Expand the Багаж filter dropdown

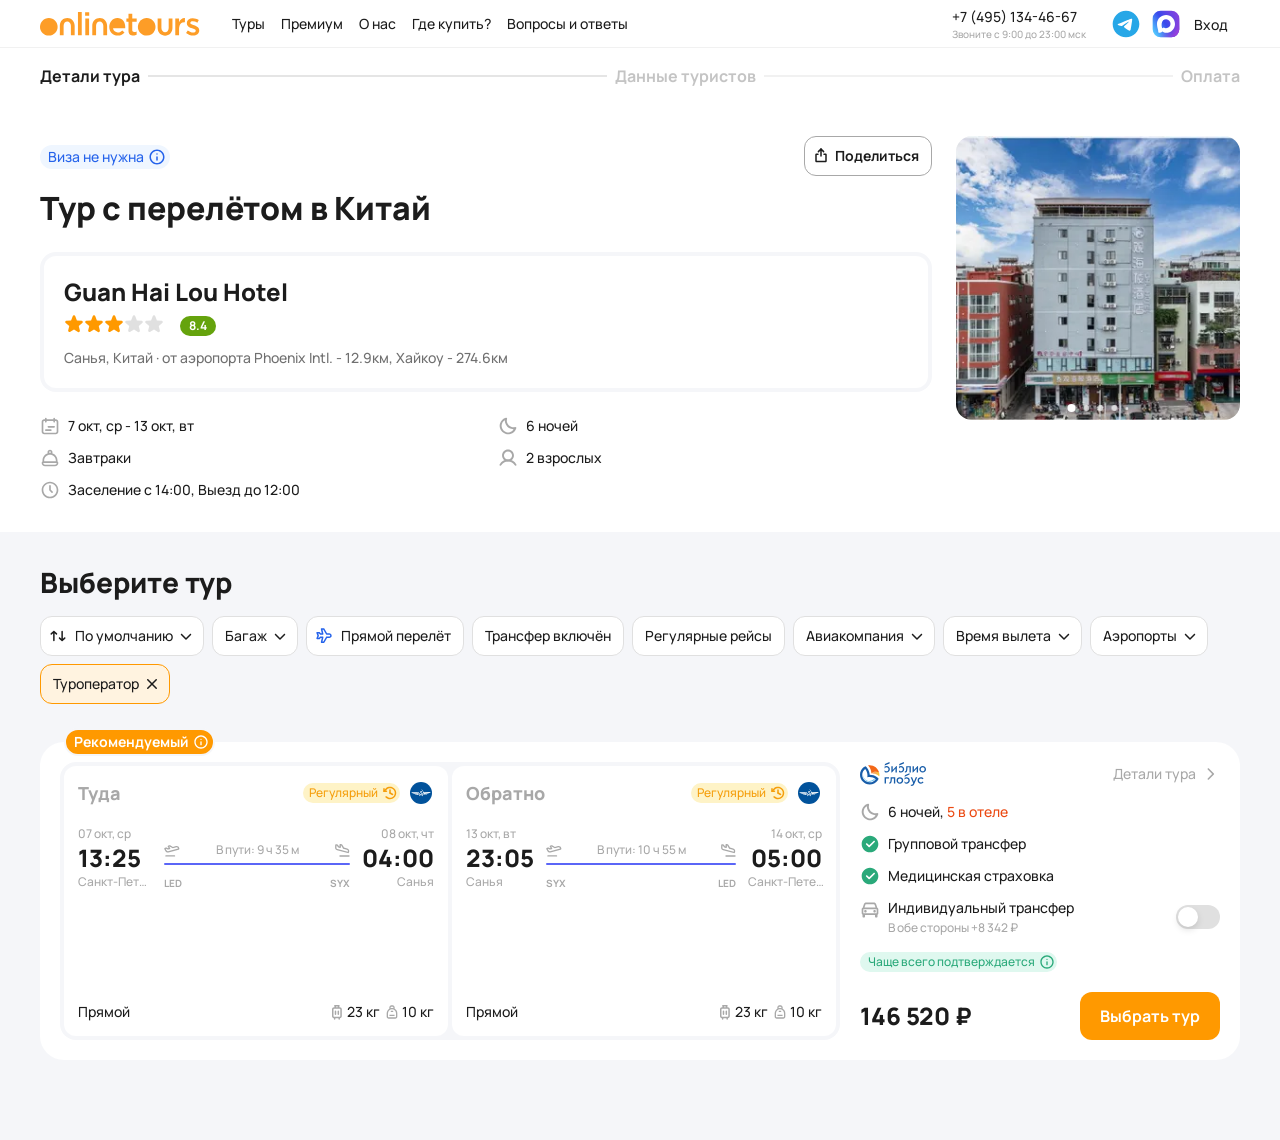[255, 636]
